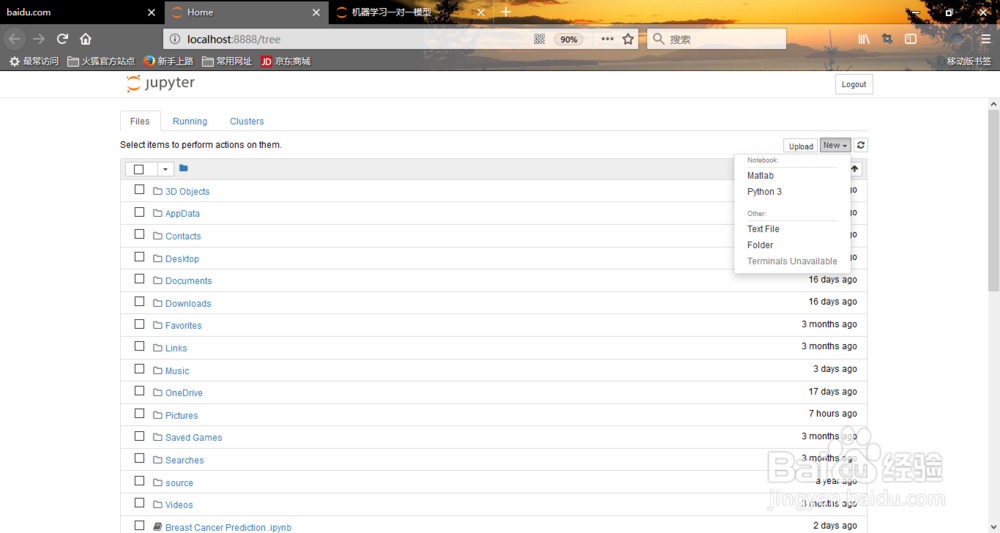Tick the checkbox for Desktop
The height and width of the screenshot is (533, 1000).
point(139,256)
